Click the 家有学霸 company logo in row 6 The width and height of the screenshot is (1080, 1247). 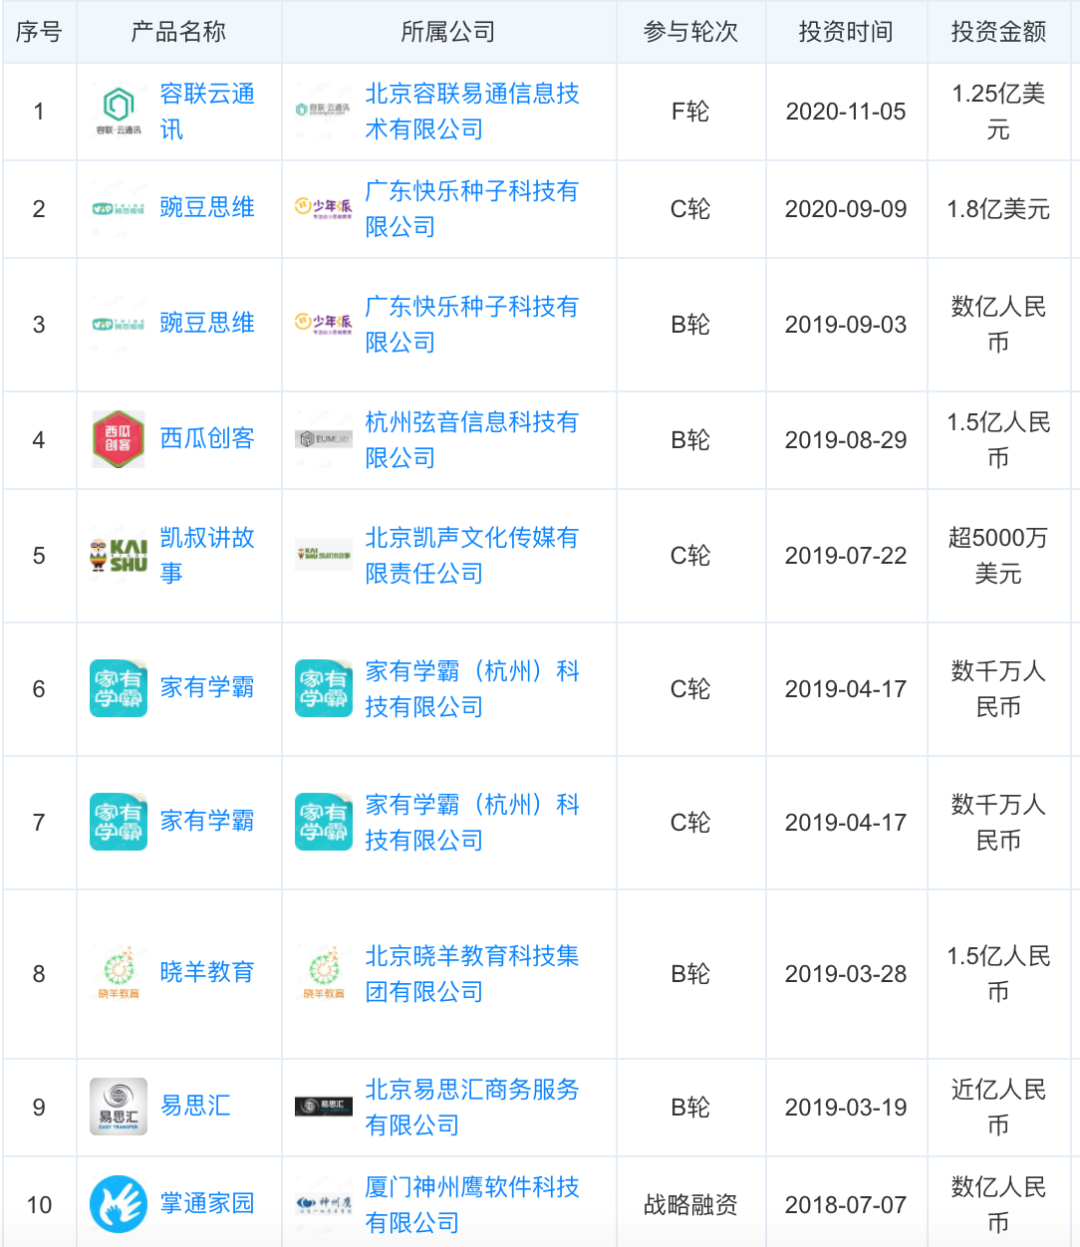(323, 688)
